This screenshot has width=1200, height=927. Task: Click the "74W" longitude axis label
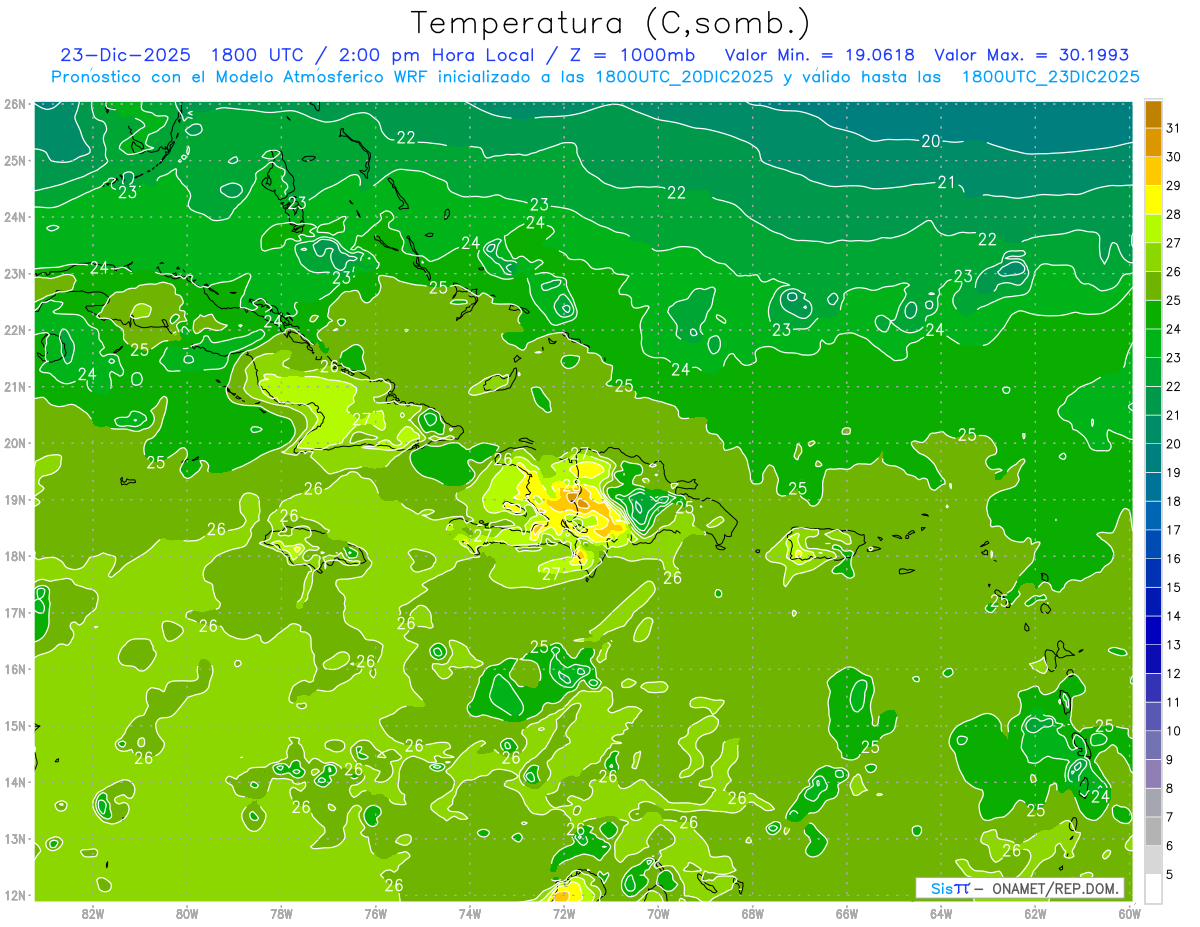[x=470, y=913]
